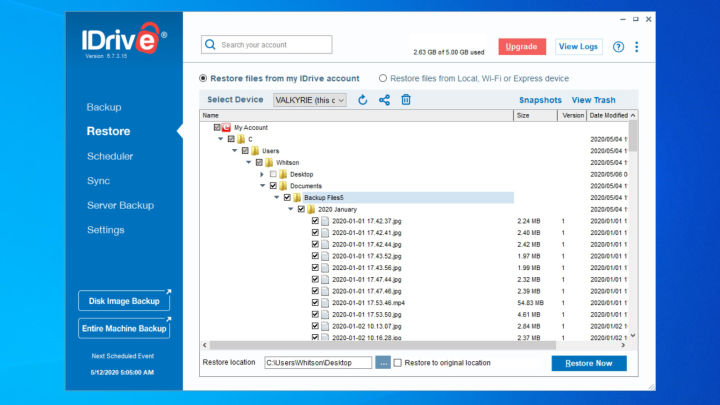Sort by the Name column header

(x=356, y=115)
